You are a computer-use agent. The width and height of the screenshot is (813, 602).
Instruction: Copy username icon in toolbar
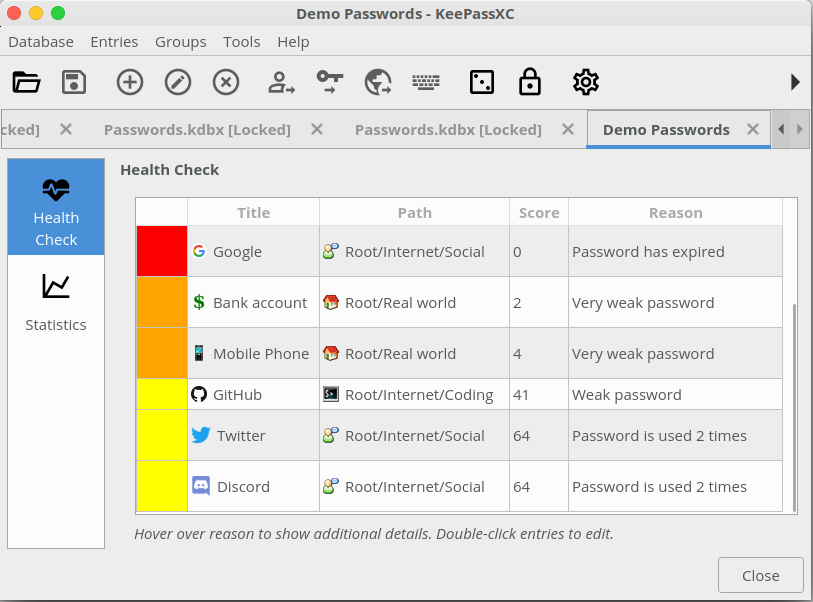point(282,82)
